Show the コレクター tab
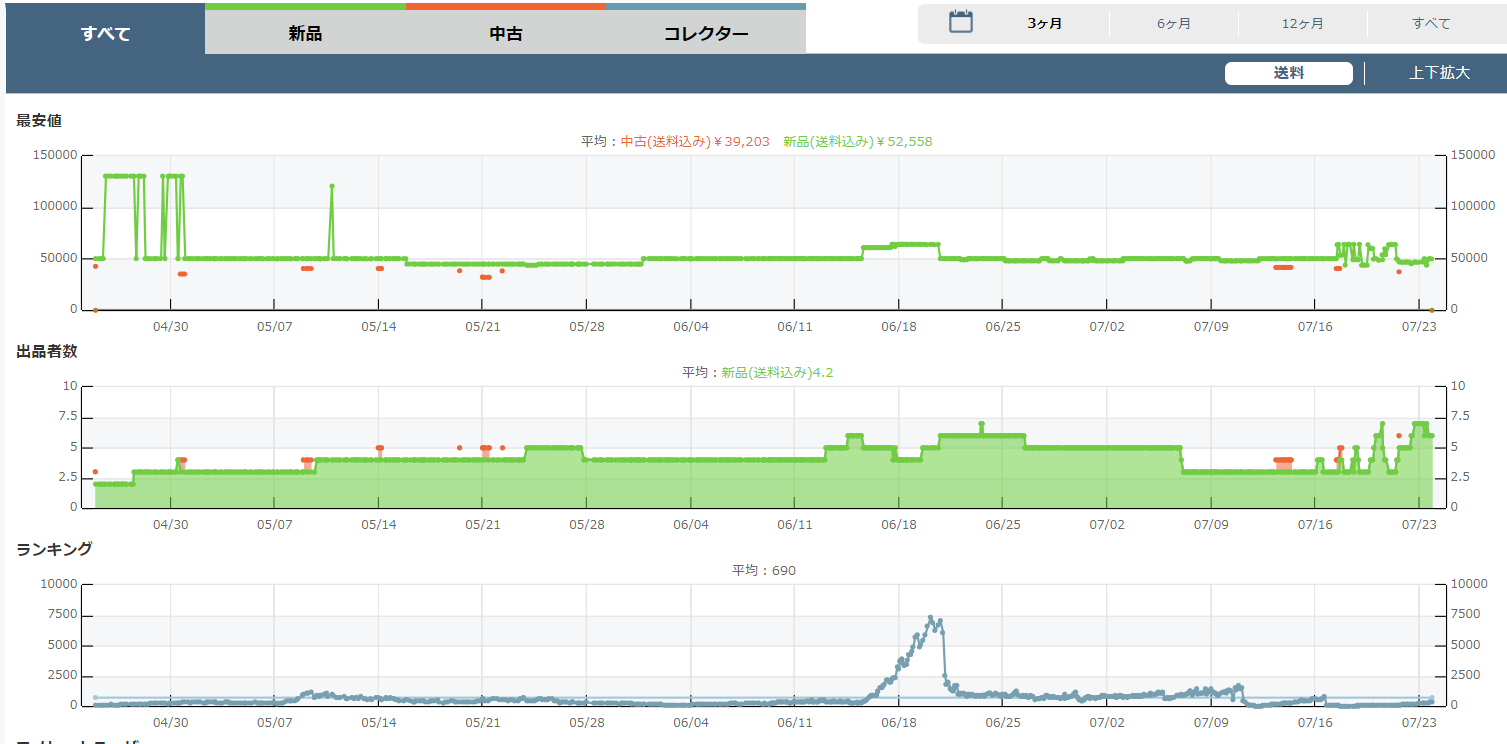The width and height of the screenshot is (1507, 744). coord(705,33)
